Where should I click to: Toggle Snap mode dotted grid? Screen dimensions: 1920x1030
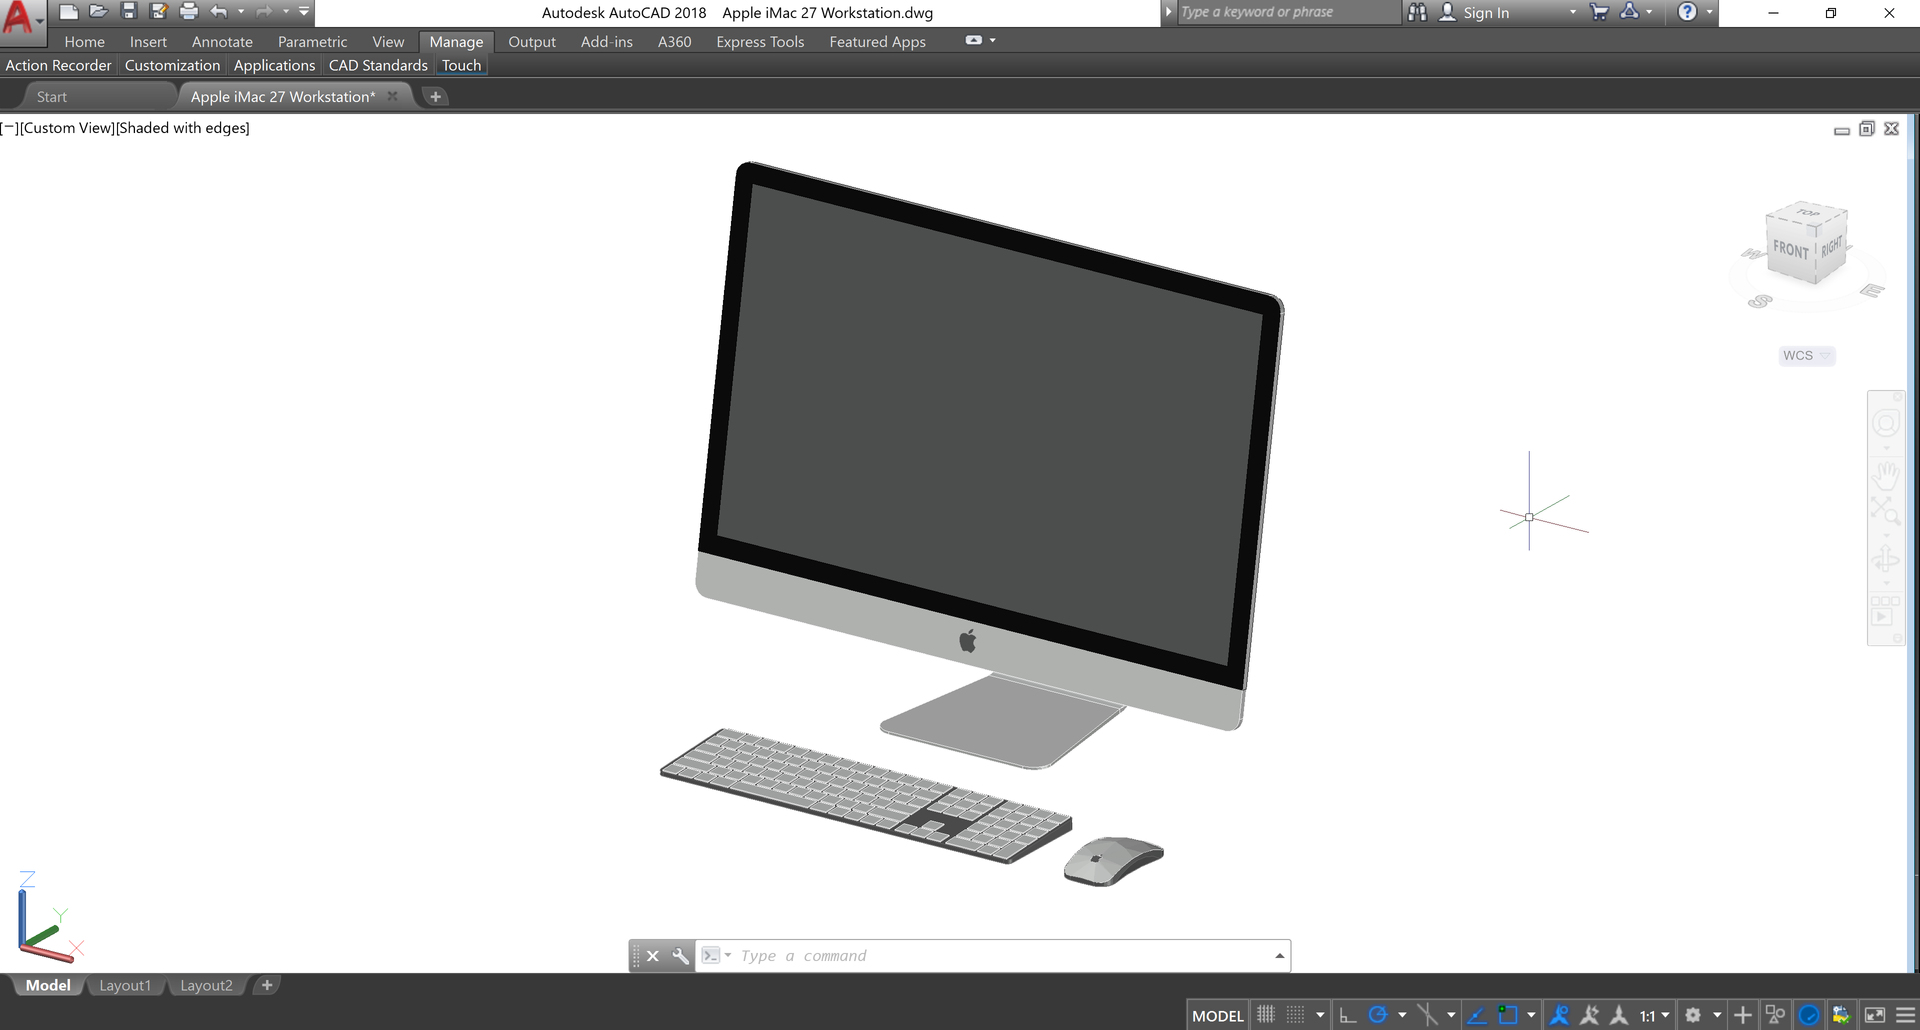click(x=1295, y=1015)
